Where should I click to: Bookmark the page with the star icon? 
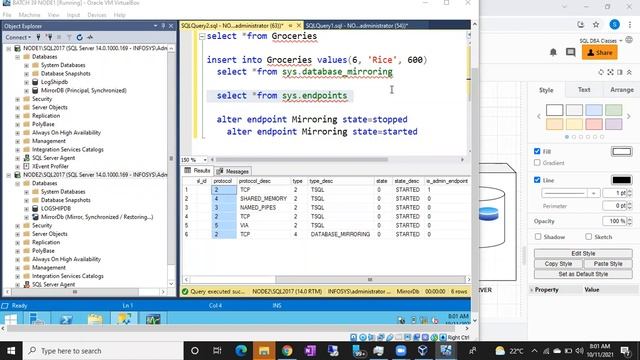pyautogui.click(x=596, y=24)
